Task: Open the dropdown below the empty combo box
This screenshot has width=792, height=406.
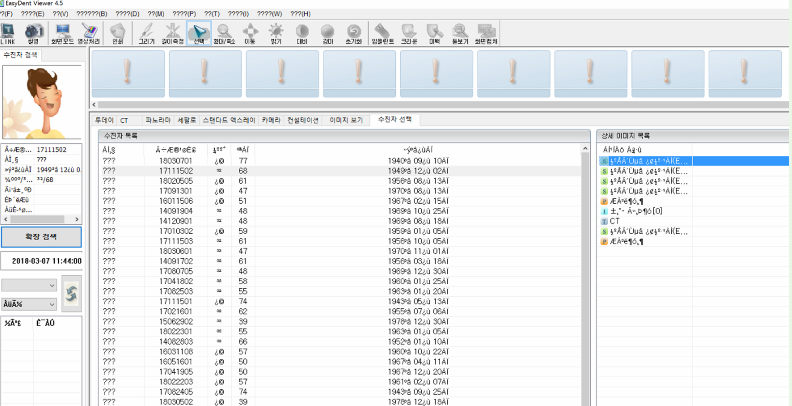Action: coord(29,304)
